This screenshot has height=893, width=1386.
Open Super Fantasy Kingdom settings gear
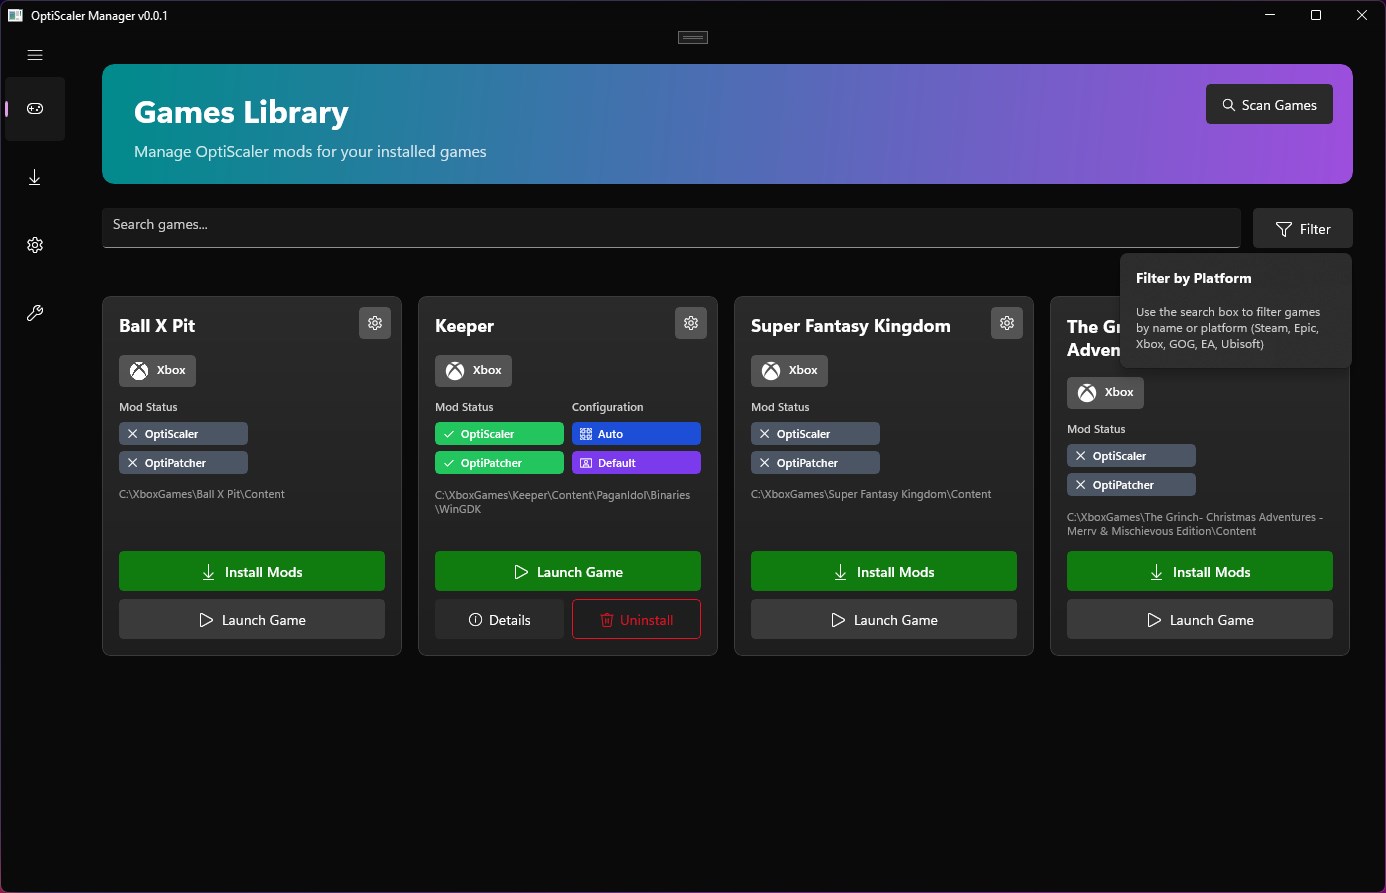pos(1007,323)
